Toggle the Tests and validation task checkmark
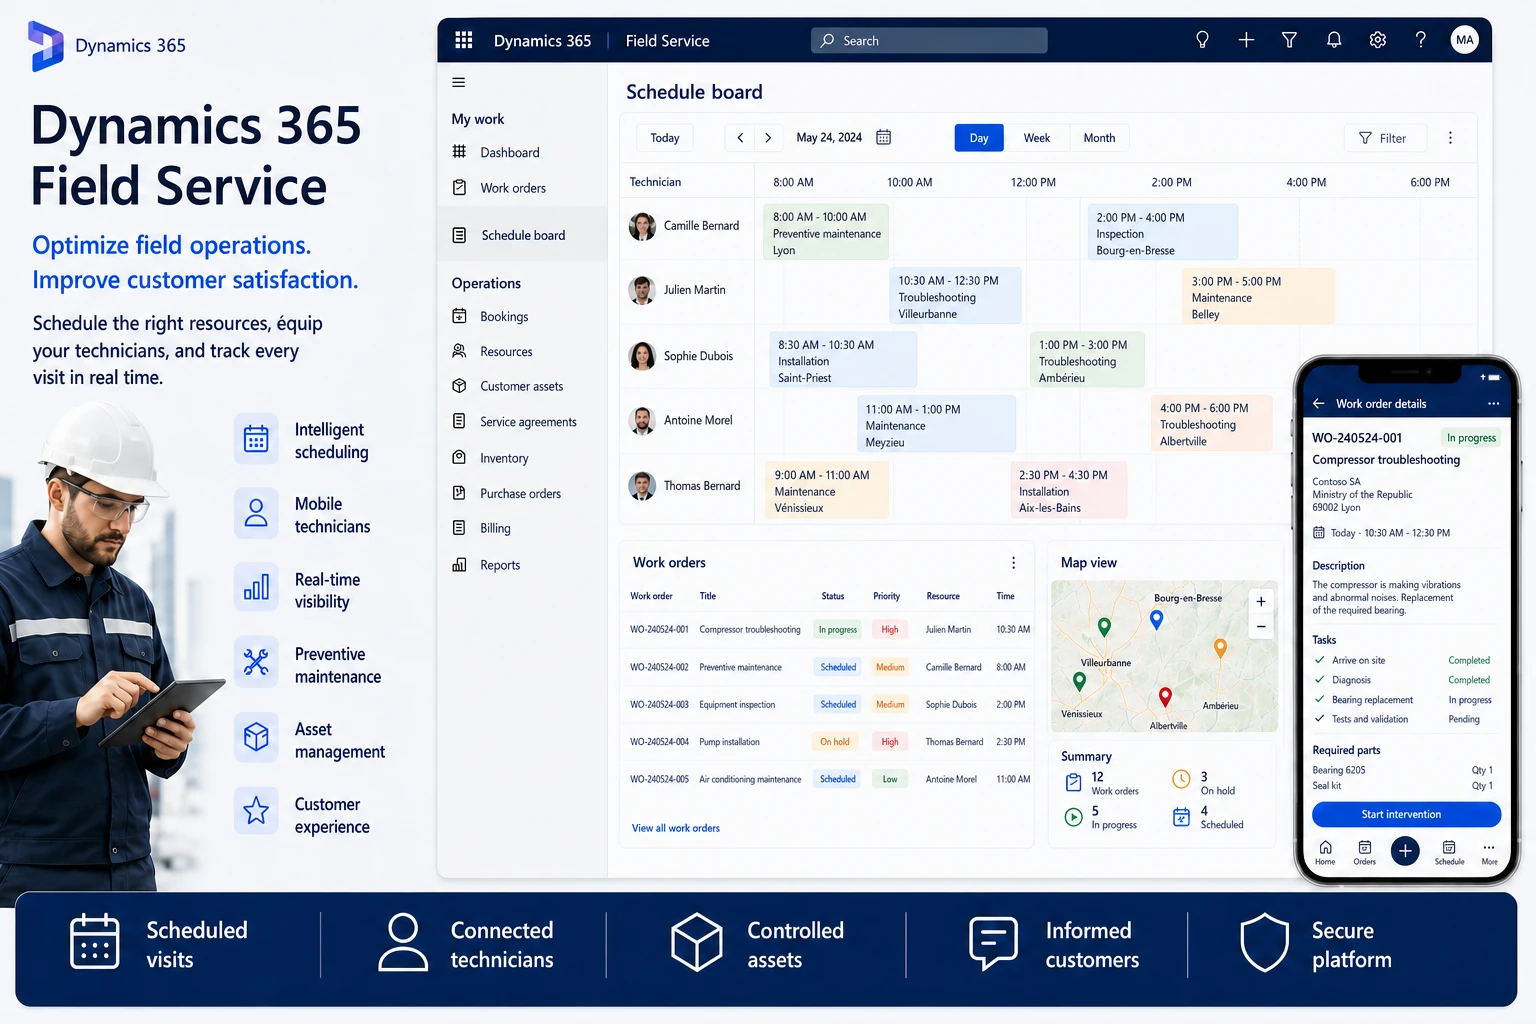Viewport: 1536px width, 1024px height. coord(1320,718)
